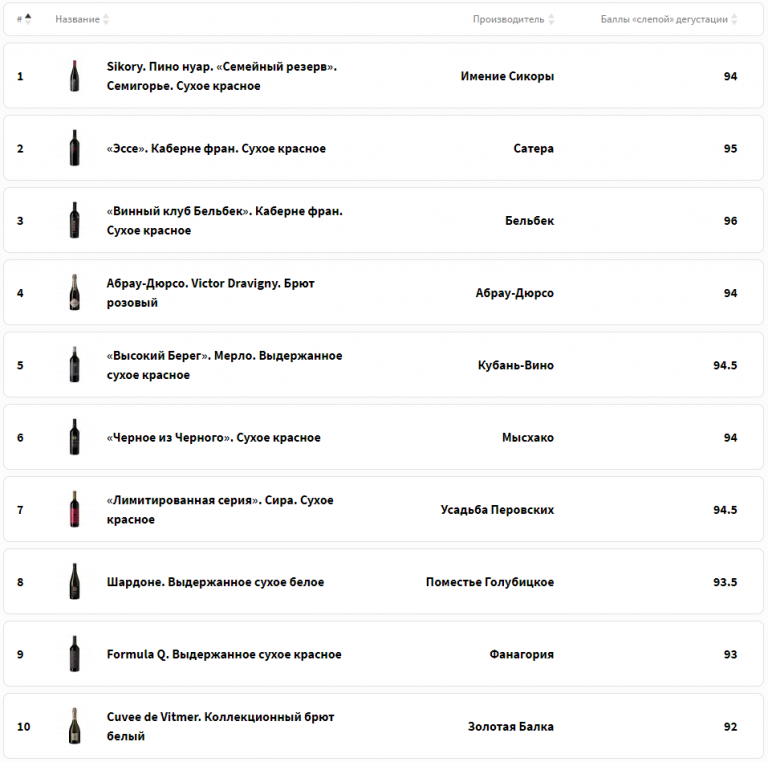Click the Sikory Pinot Noir bottle image

pos(74,76)
